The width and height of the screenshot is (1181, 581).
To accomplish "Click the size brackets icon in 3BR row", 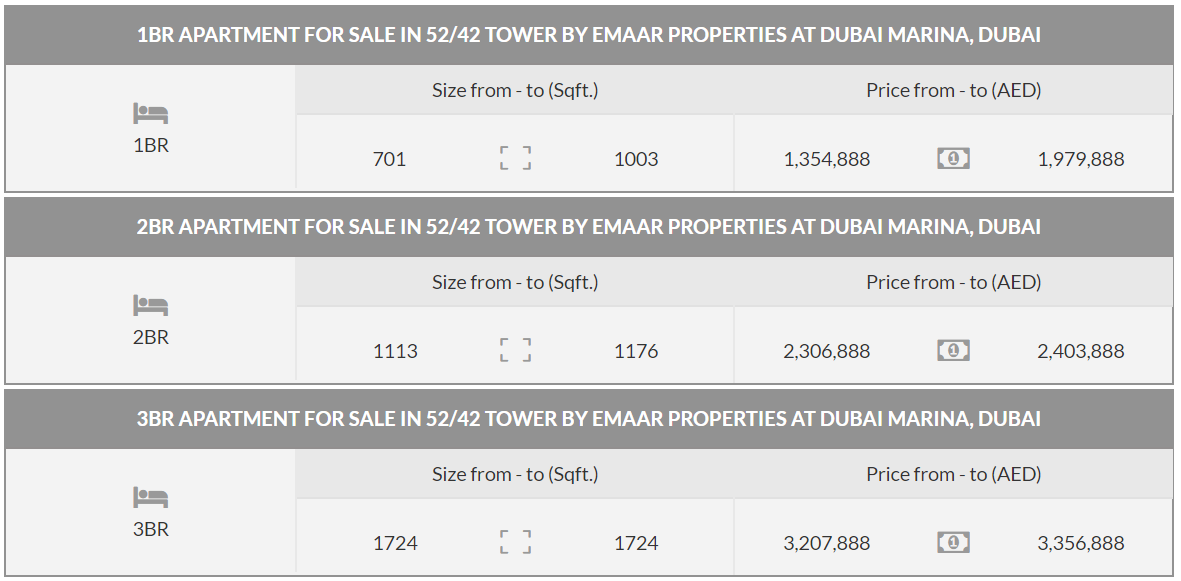I will coord(516,542).
